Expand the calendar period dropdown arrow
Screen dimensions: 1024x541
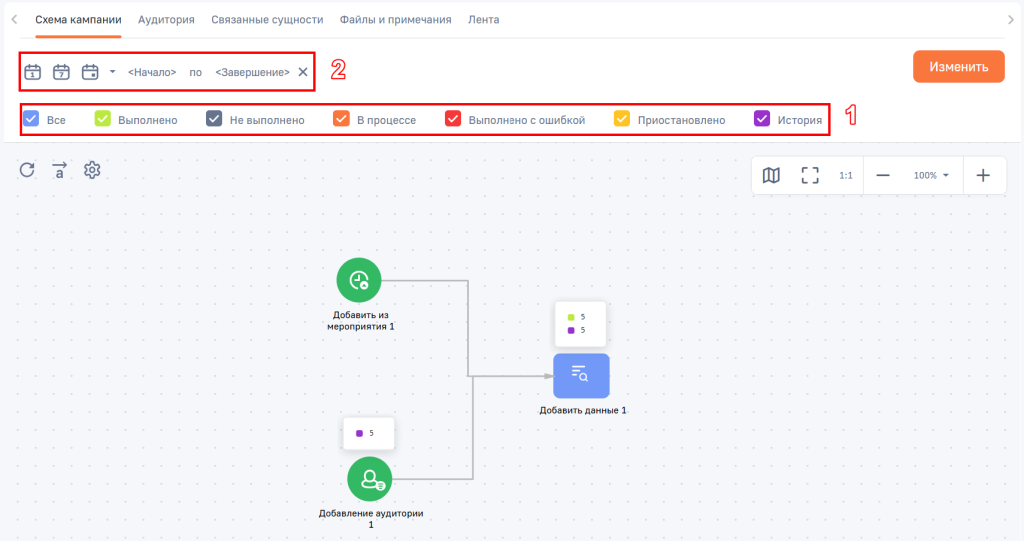112,72
